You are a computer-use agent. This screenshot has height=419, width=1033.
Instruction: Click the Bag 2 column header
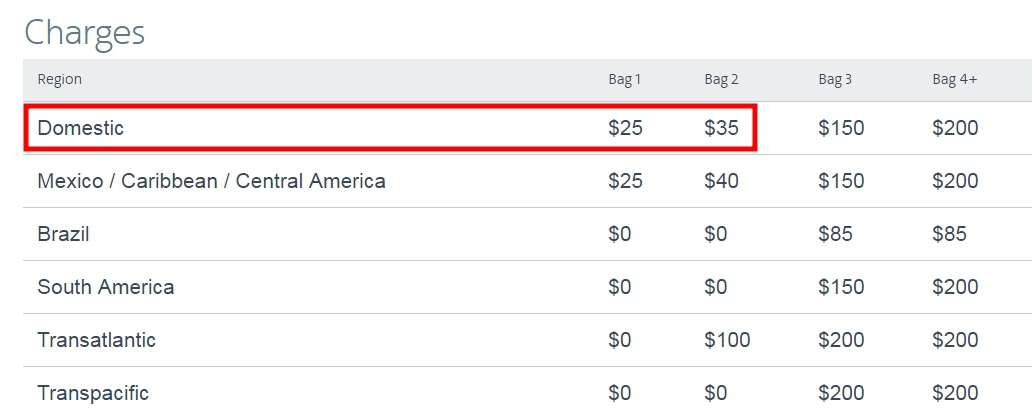click(x=721, y=80)
